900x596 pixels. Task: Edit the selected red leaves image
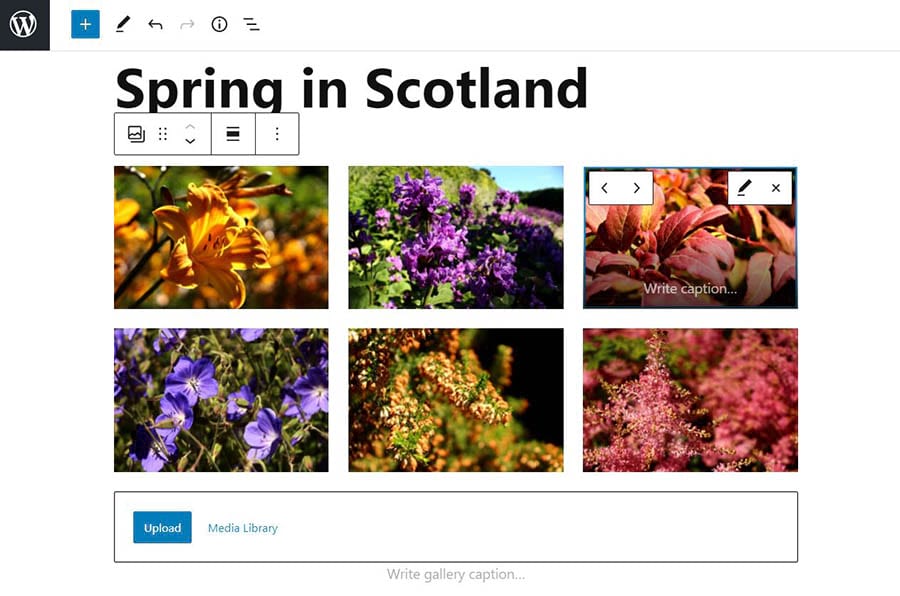tap(744, 188)
